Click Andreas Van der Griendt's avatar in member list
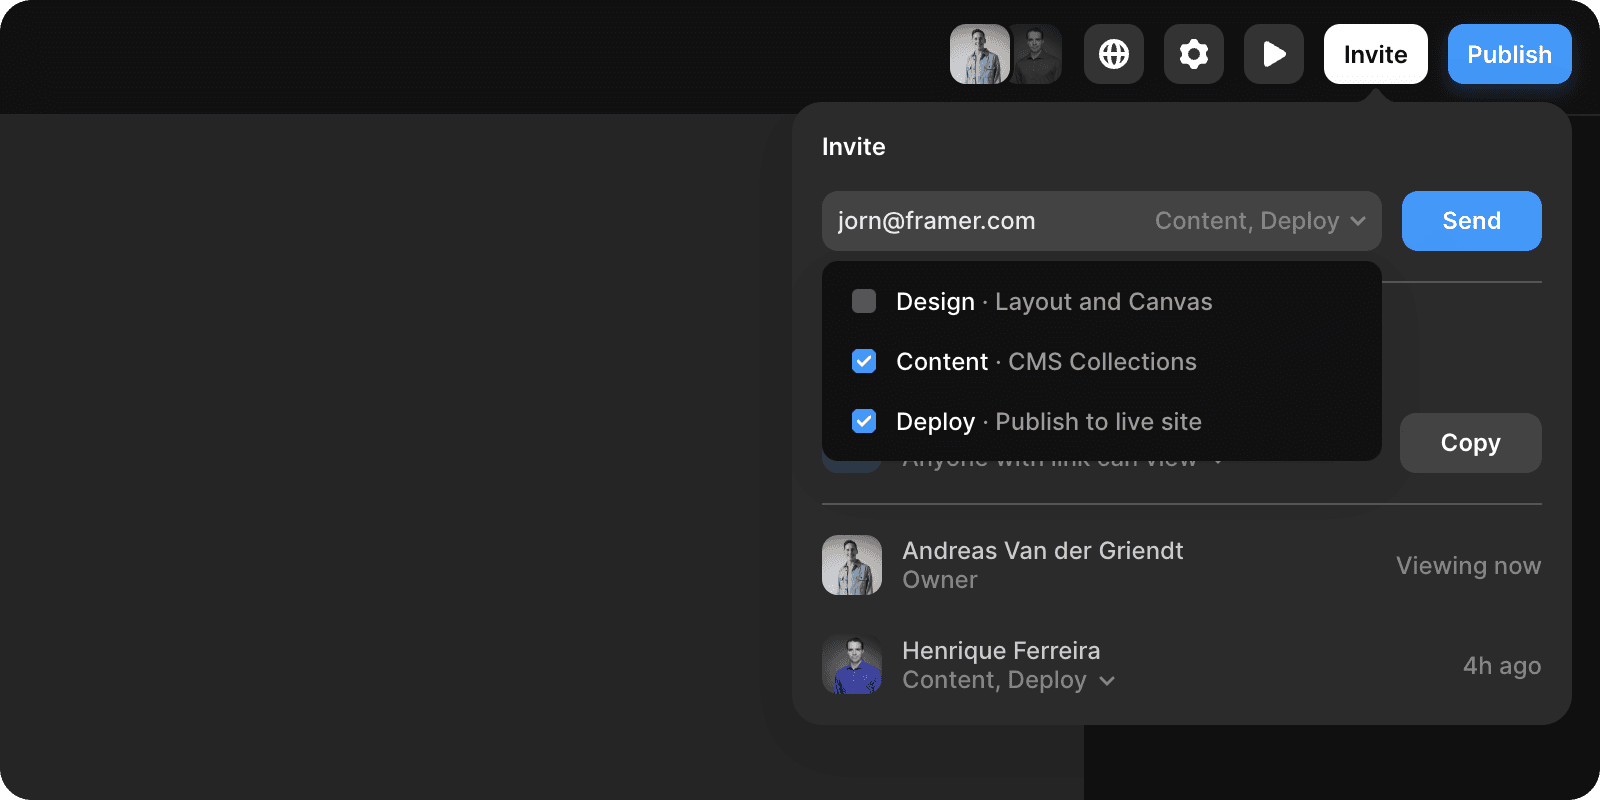This screenshot has height=800, width=1600. tap(851, 565)
